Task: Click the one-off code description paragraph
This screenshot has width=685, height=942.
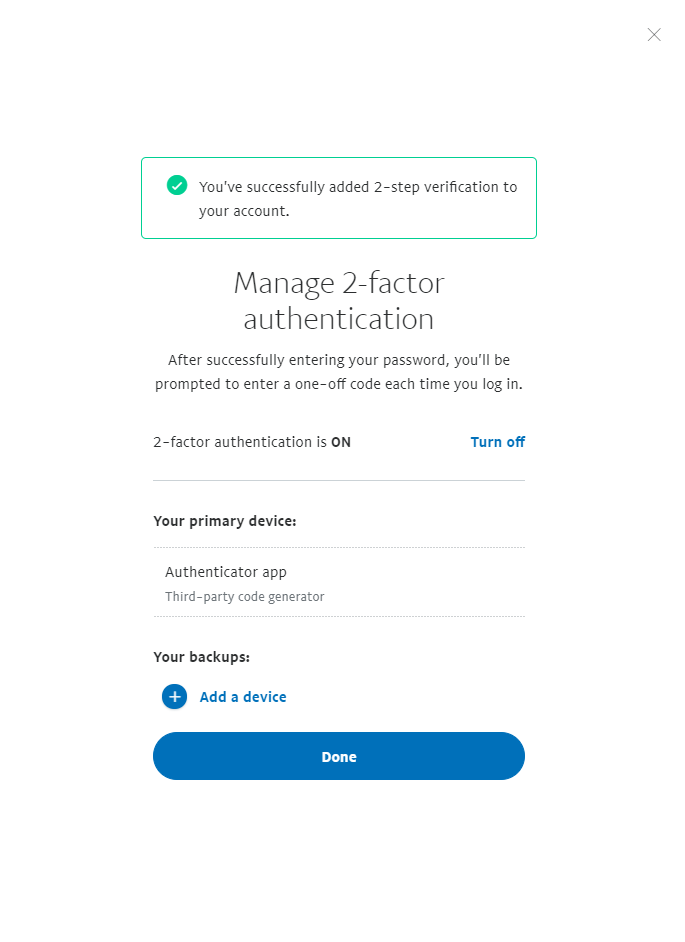Action: 339,372
